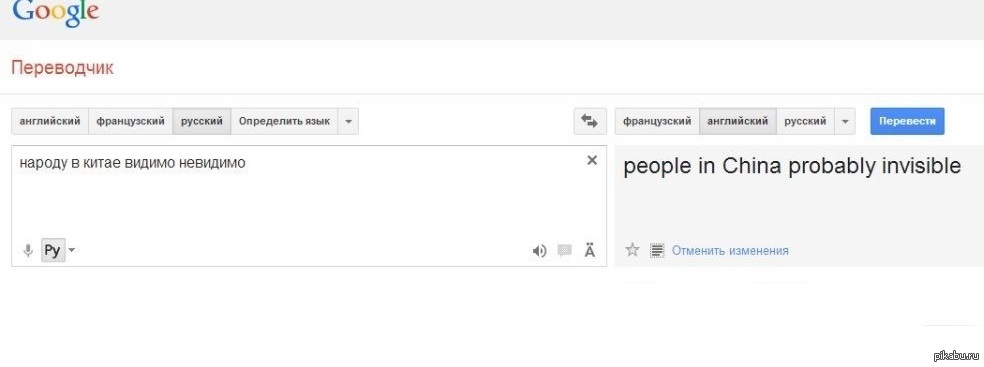Clear source text with the X icon
Image resolution: width=984 pixels, height=367 pixels.
coord(592,161)
